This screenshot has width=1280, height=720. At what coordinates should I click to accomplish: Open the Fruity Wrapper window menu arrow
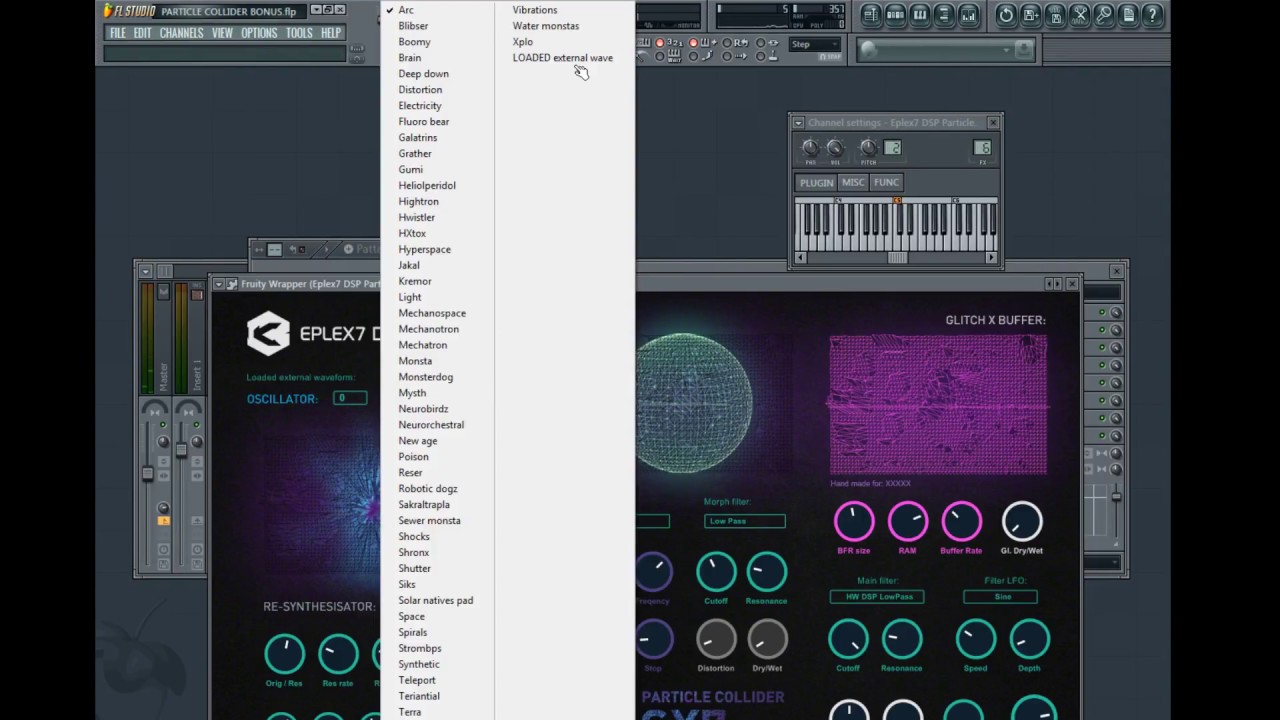[219, 284]
